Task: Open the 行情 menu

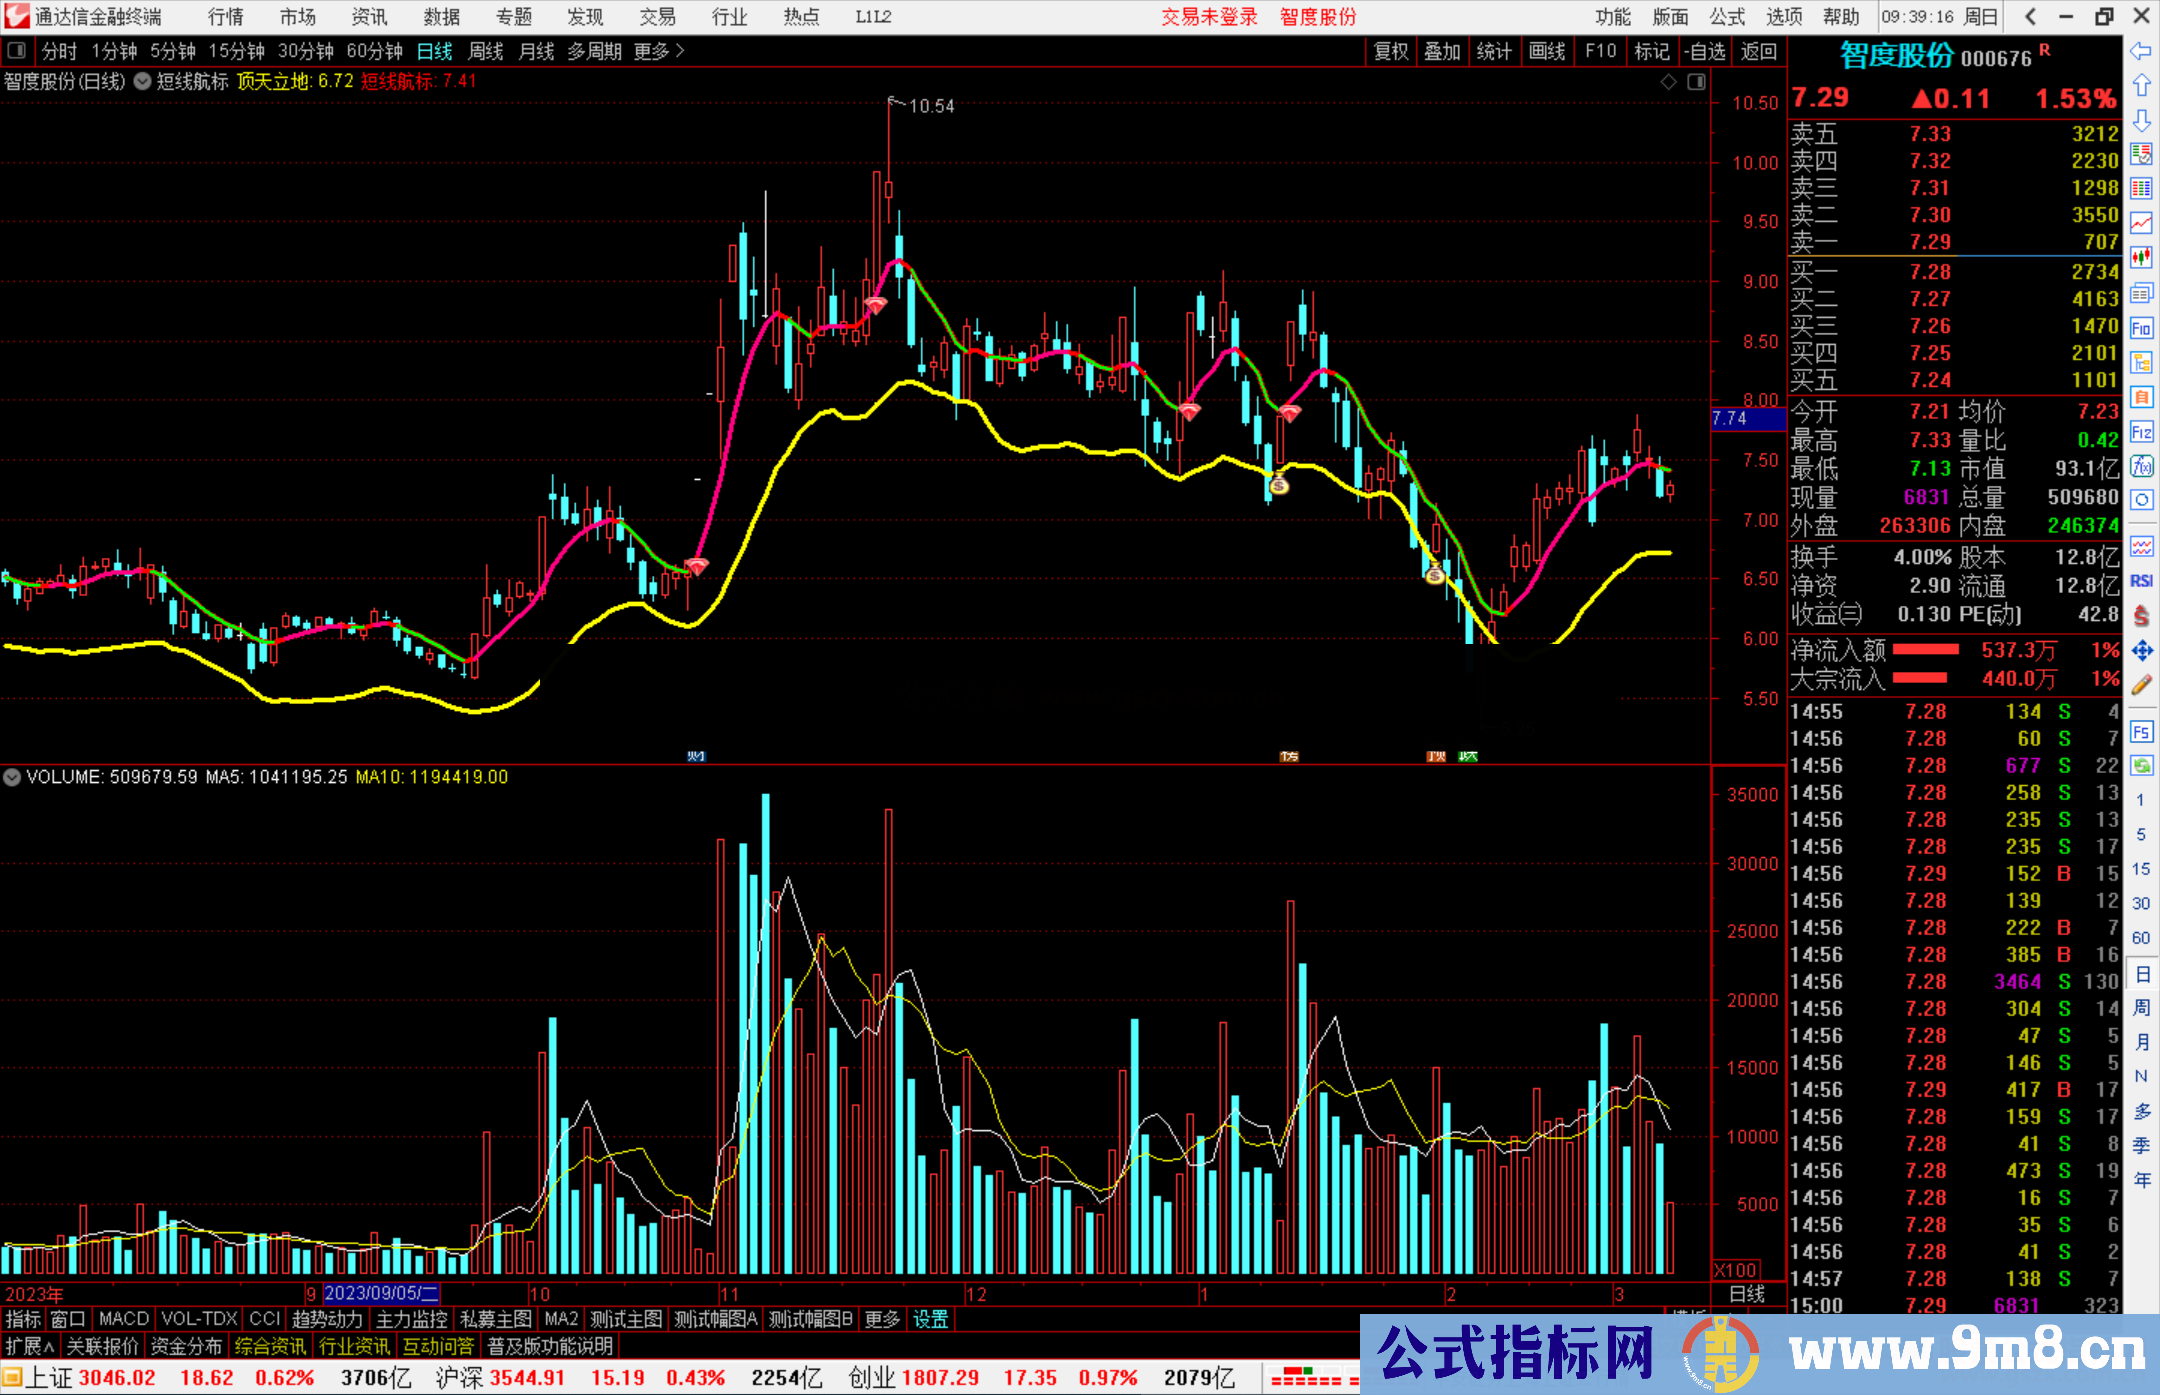Action: (x=225, y=17)
